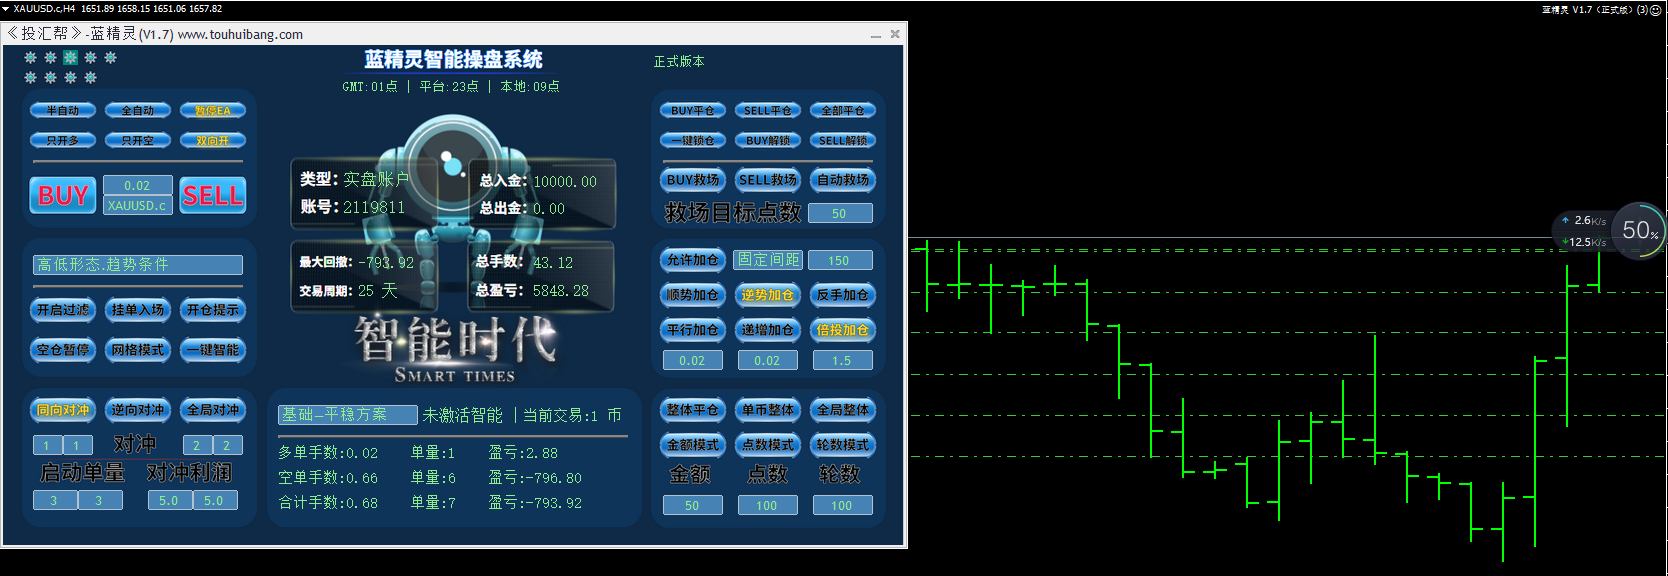Viewport: 1668px width, 576px height.
Task: Click the highlighted snowflake icon at top
Action: tap(70, 58)
